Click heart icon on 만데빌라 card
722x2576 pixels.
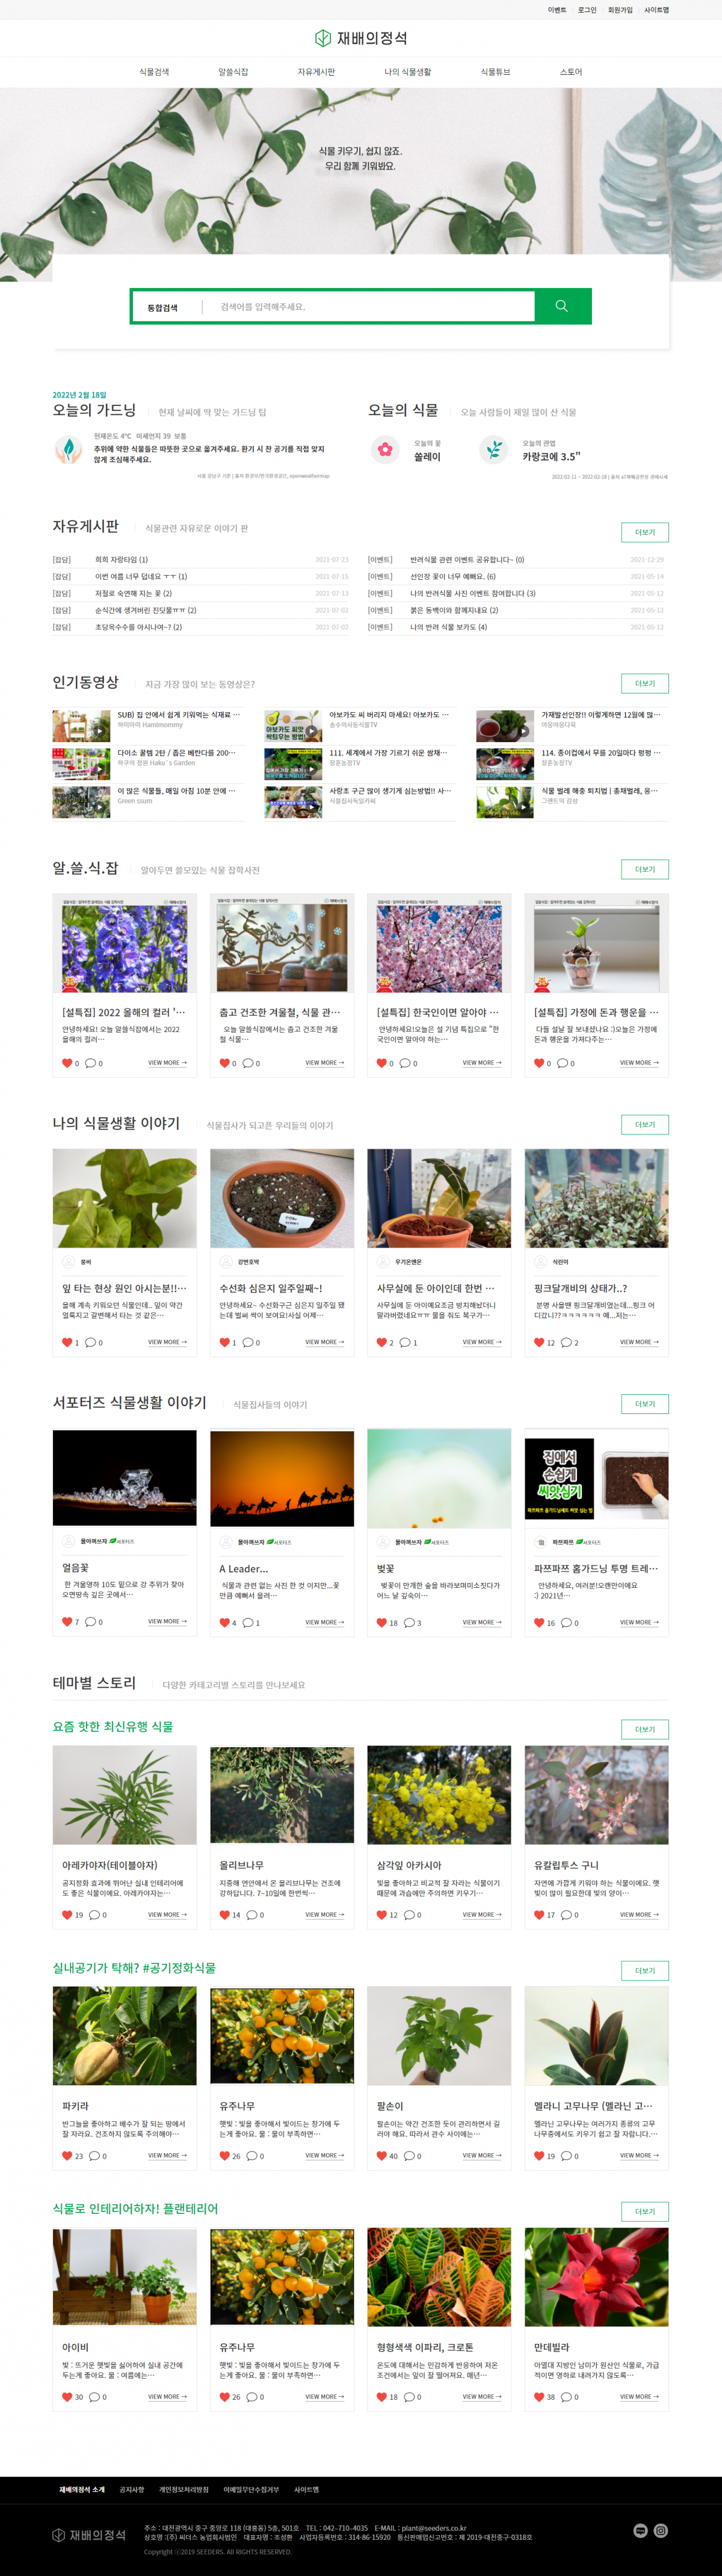539,2396
